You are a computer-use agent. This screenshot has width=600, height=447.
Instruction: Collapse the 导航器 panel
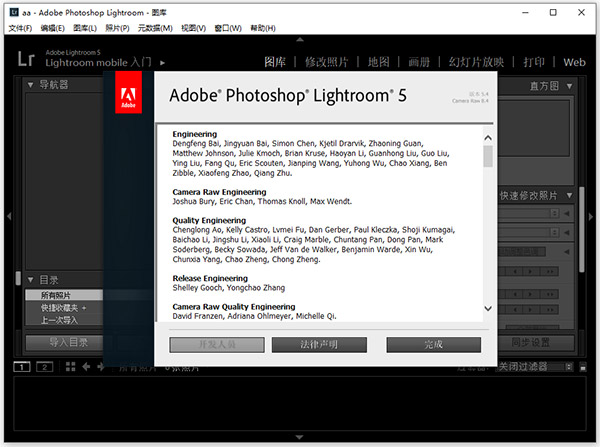[31, 85]
